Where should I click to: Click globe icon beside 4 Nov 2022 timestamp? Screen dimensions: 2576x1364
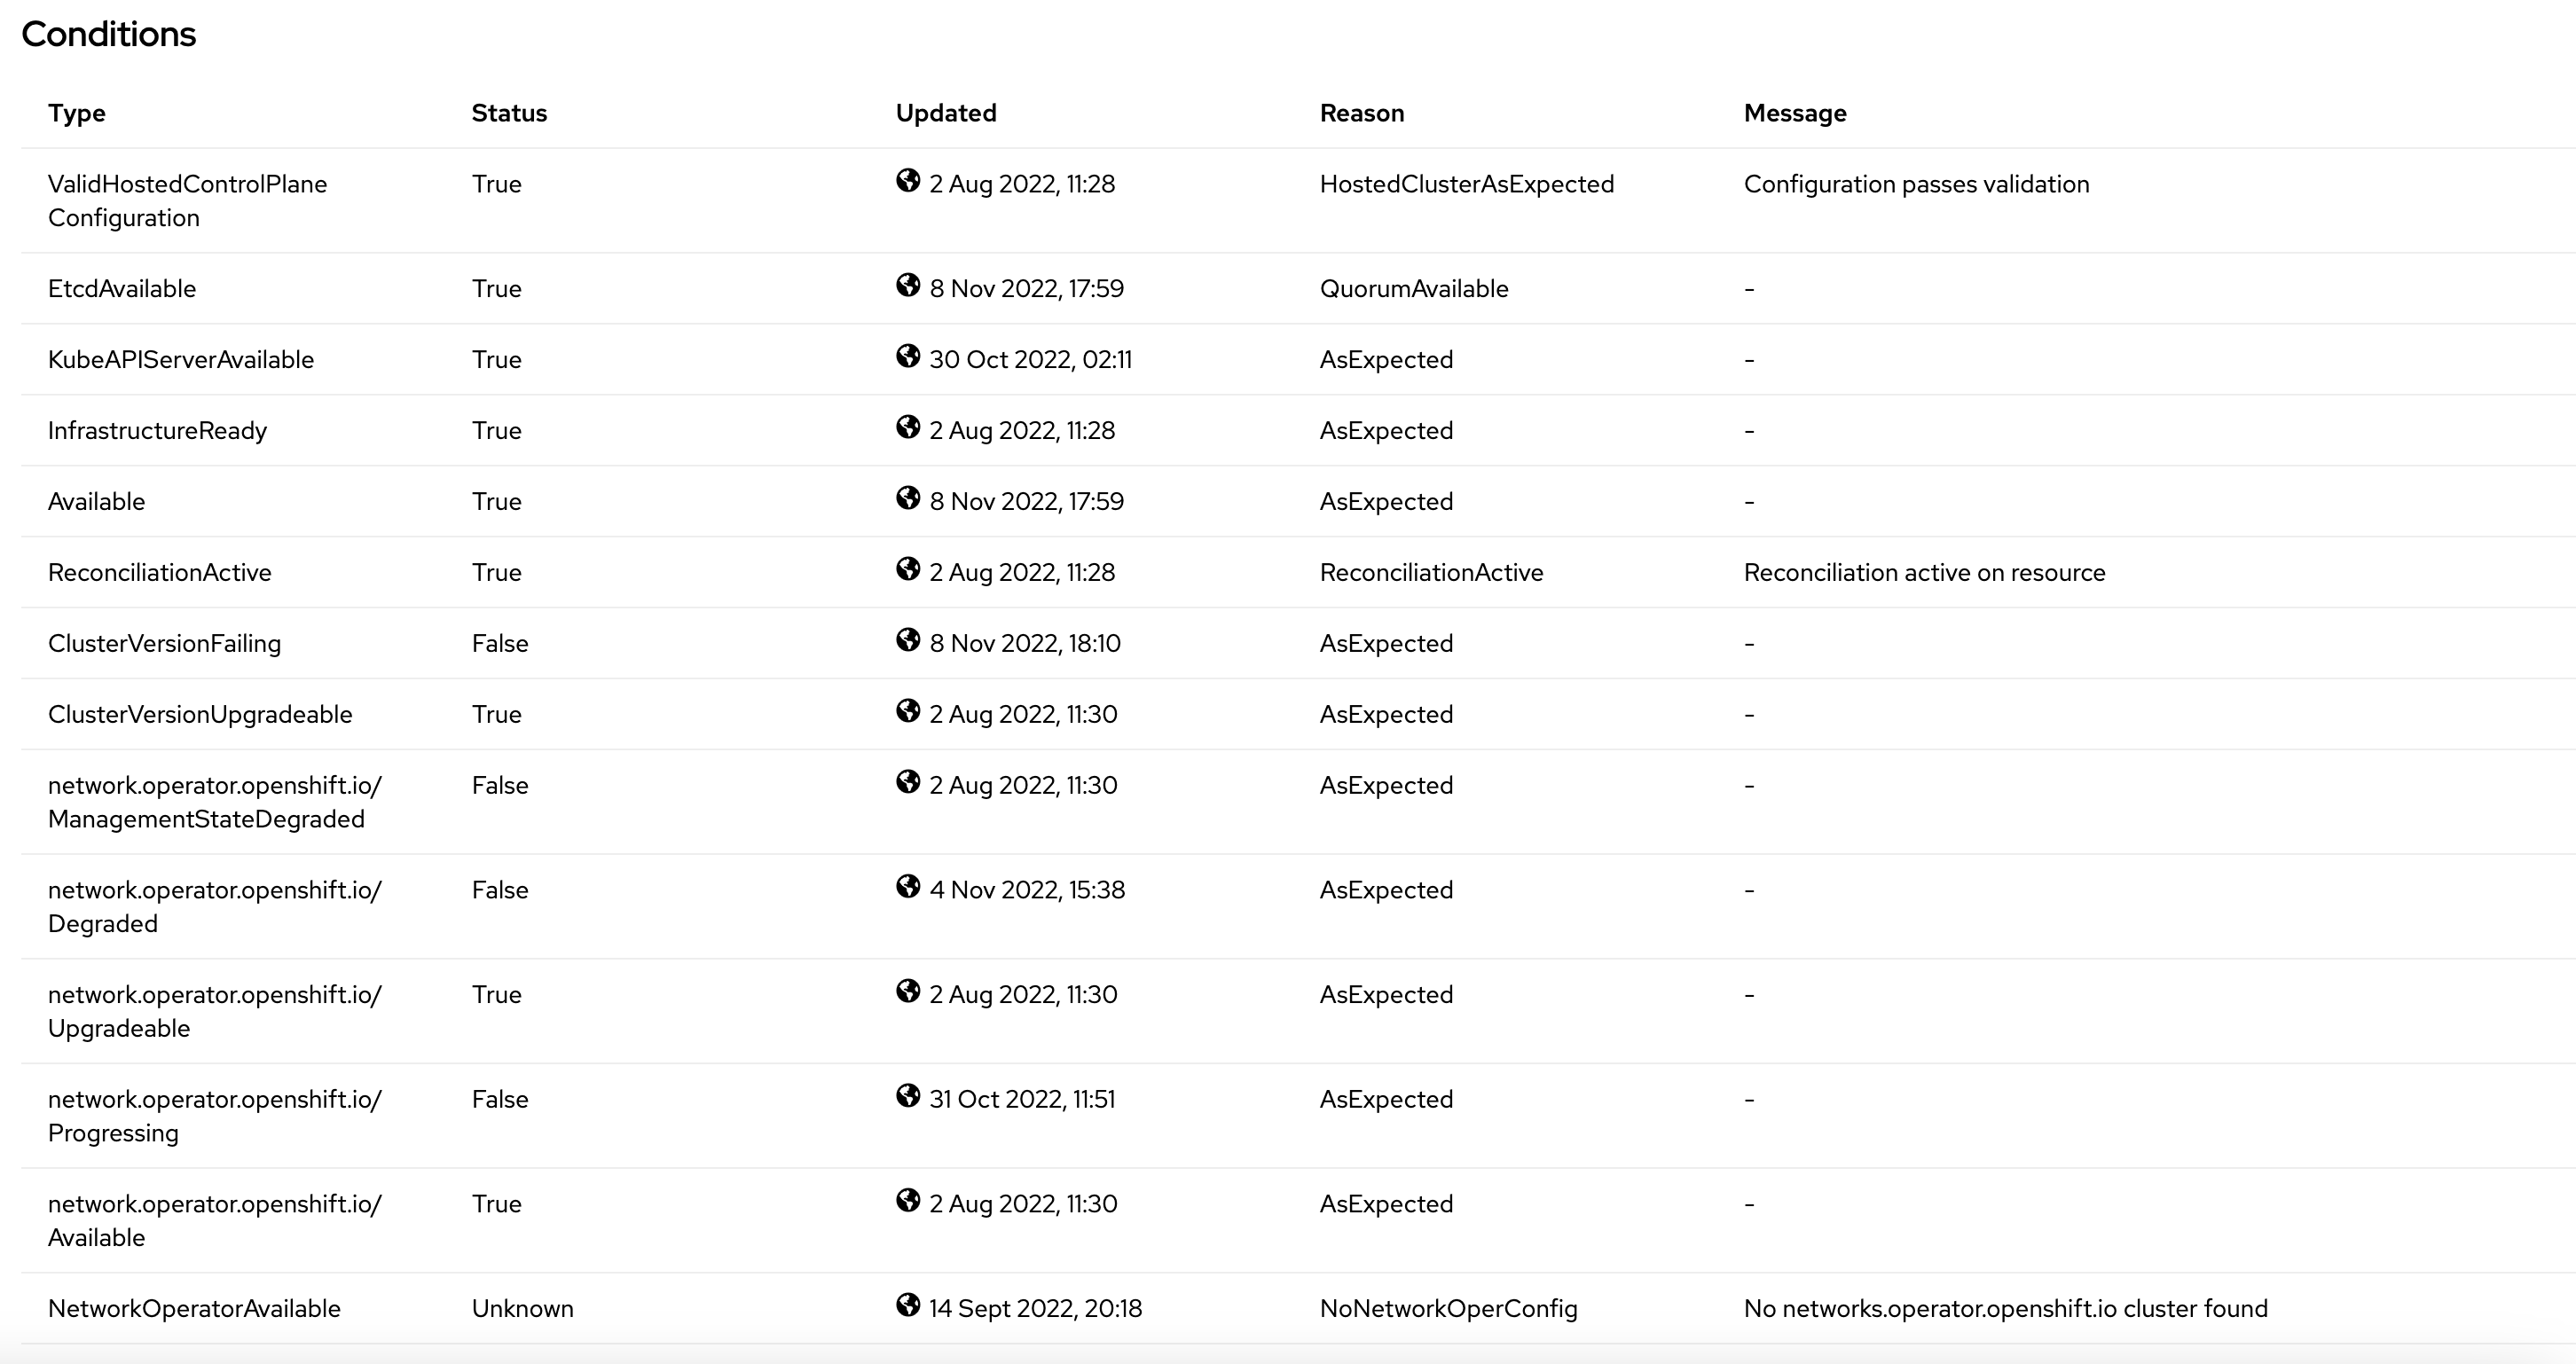[907, 888]
